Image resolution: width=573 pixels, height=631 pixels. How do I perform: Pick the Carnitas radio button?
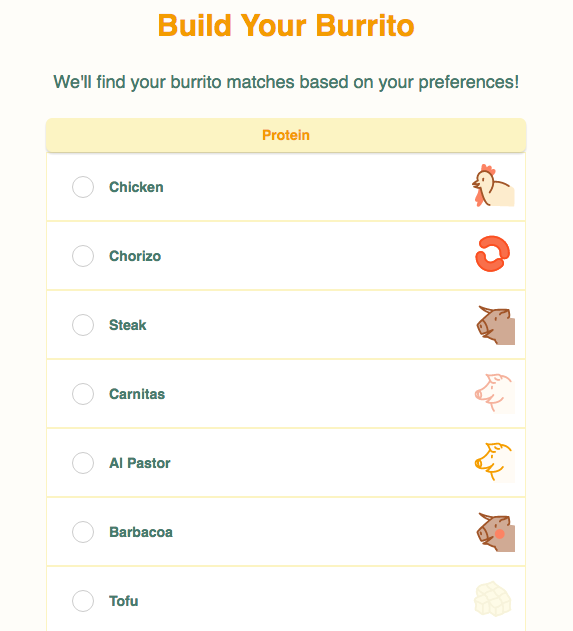click(x=83, y=394)
